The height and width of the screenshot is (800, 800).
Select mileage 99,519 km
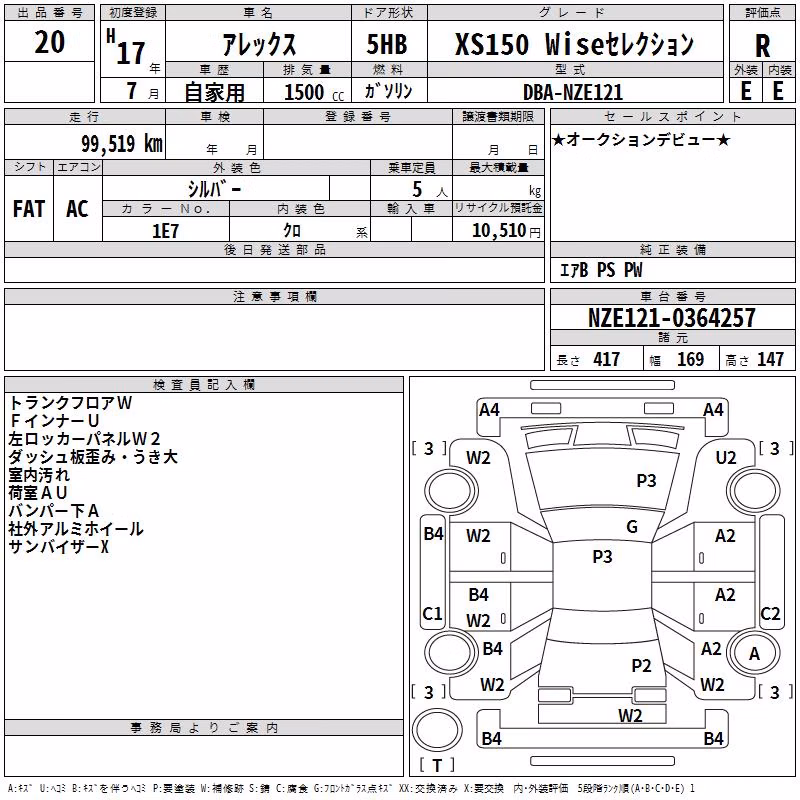(122, 144)
